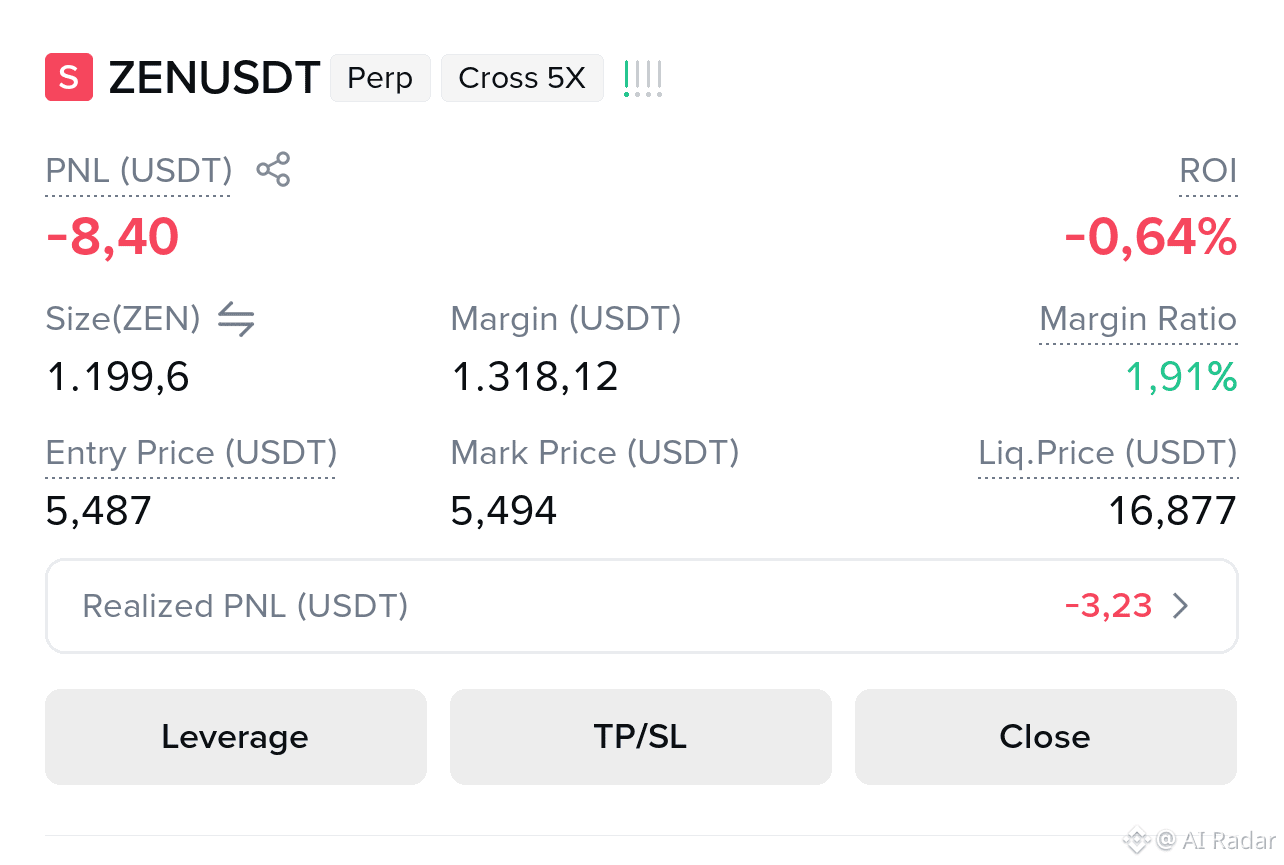Open the TP/SL settings button
The height and width of the screenshot is (865, 1284).
pos(641,737)
